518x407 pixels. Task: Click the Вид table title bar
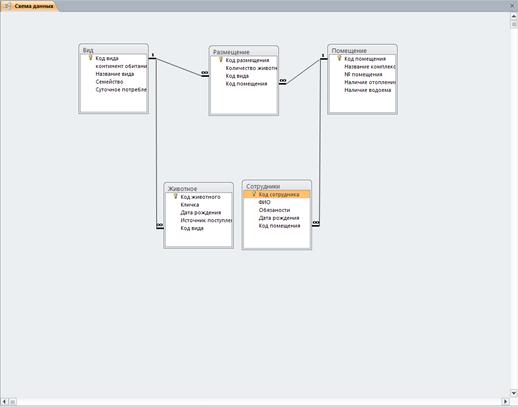point(113,50)
